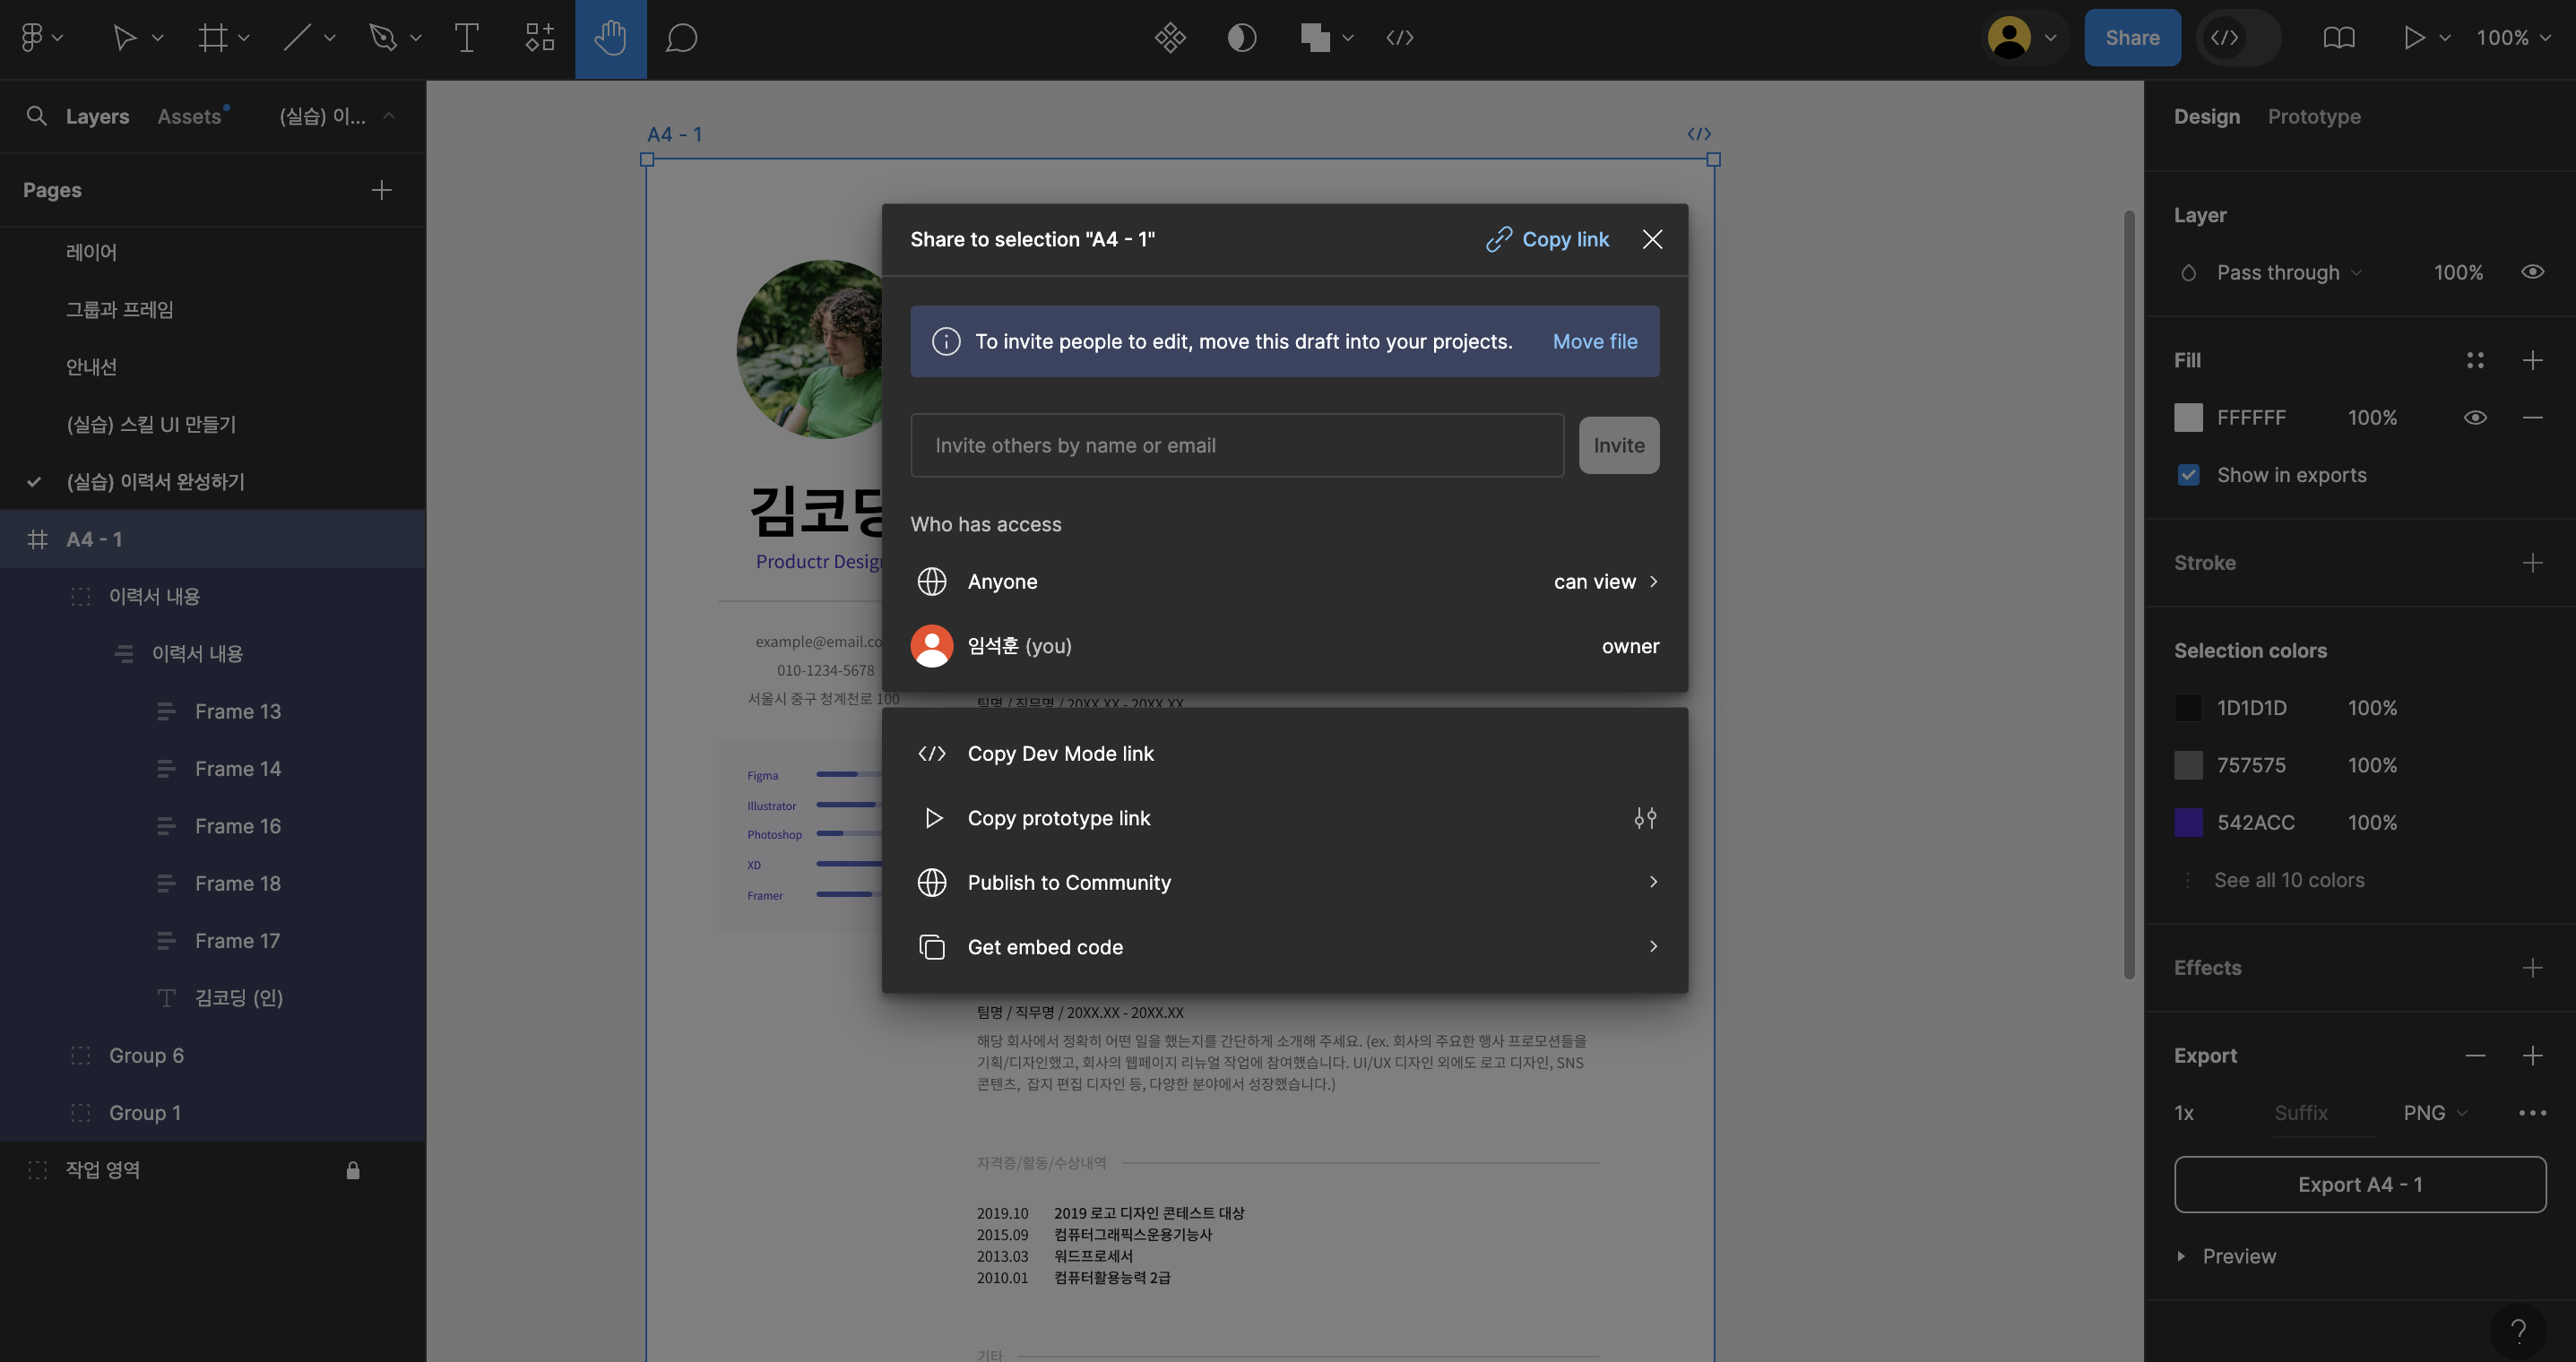Uncheck Show in exports checkbox
Image resolution: width=2576 pixels, height=1362 pixels.
point(2188,475)
